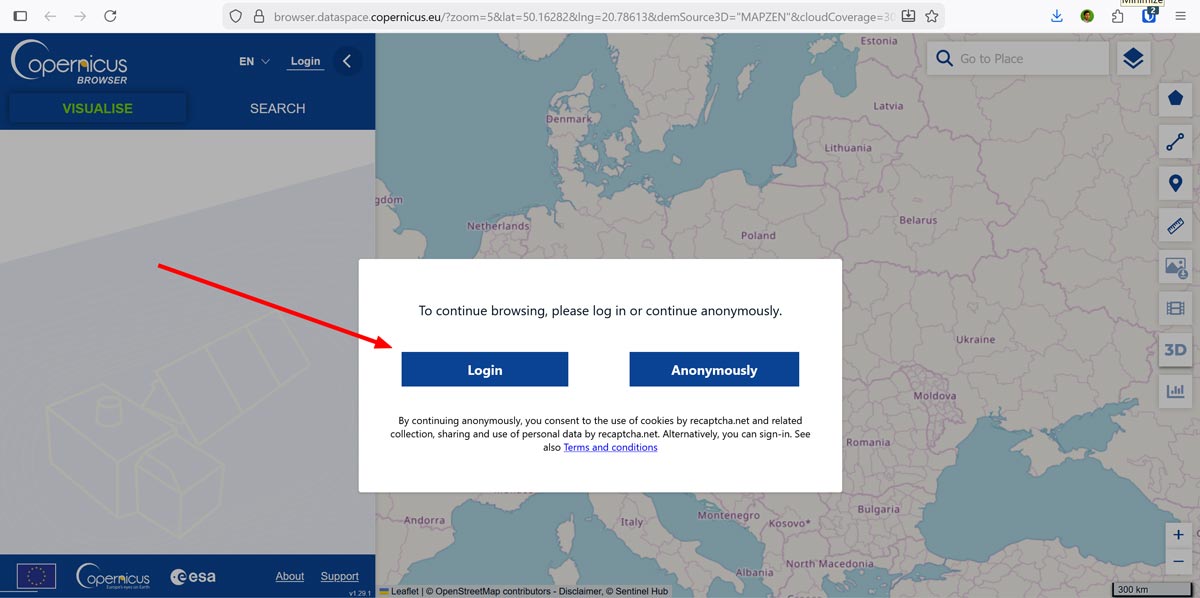Open the histogram chart icon
1200x598 pixels.
pos(1175,391)
